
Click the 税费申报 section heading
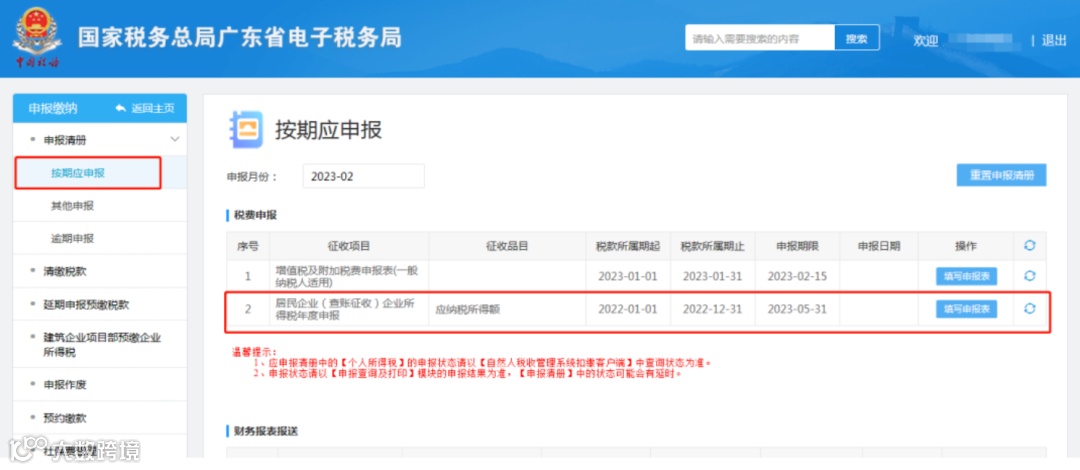pyautogui.click(x=256, y=216)
